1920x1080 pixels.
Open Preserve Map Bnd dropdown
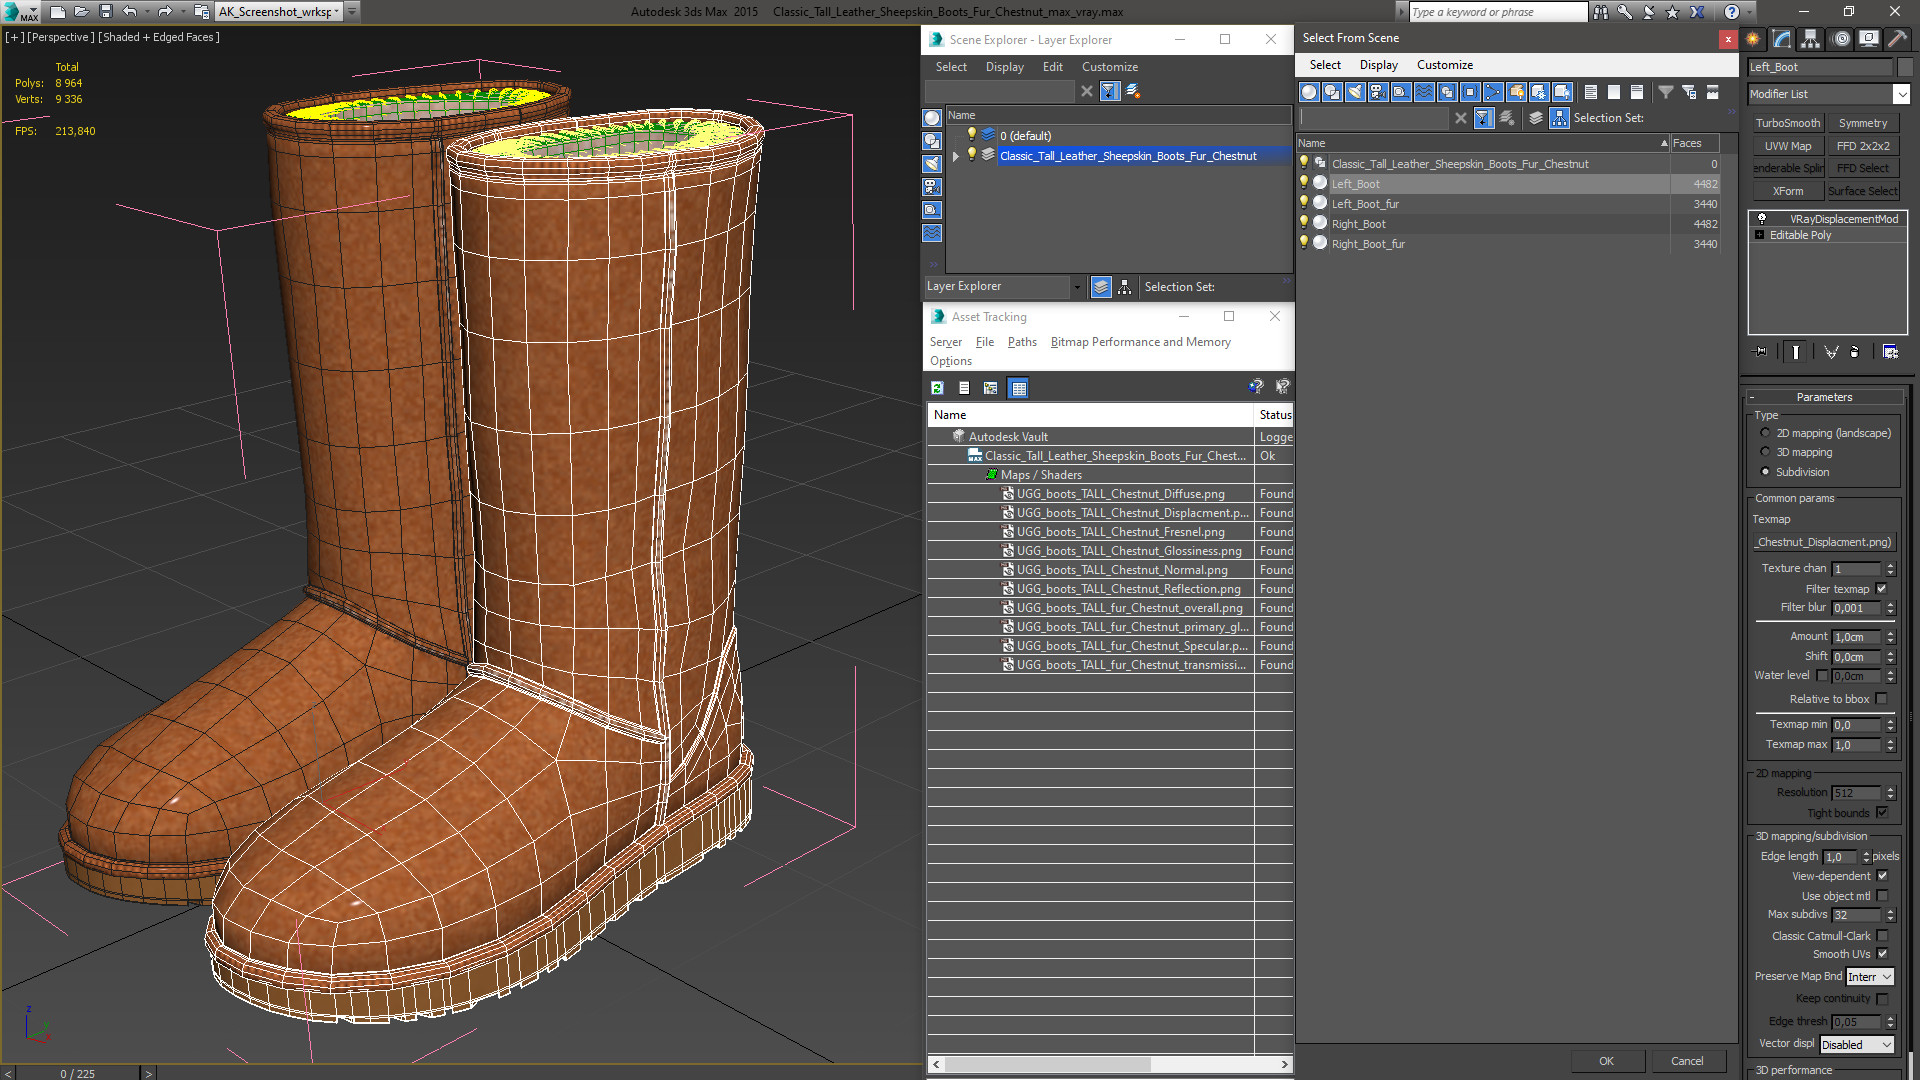coord(1869,977)
